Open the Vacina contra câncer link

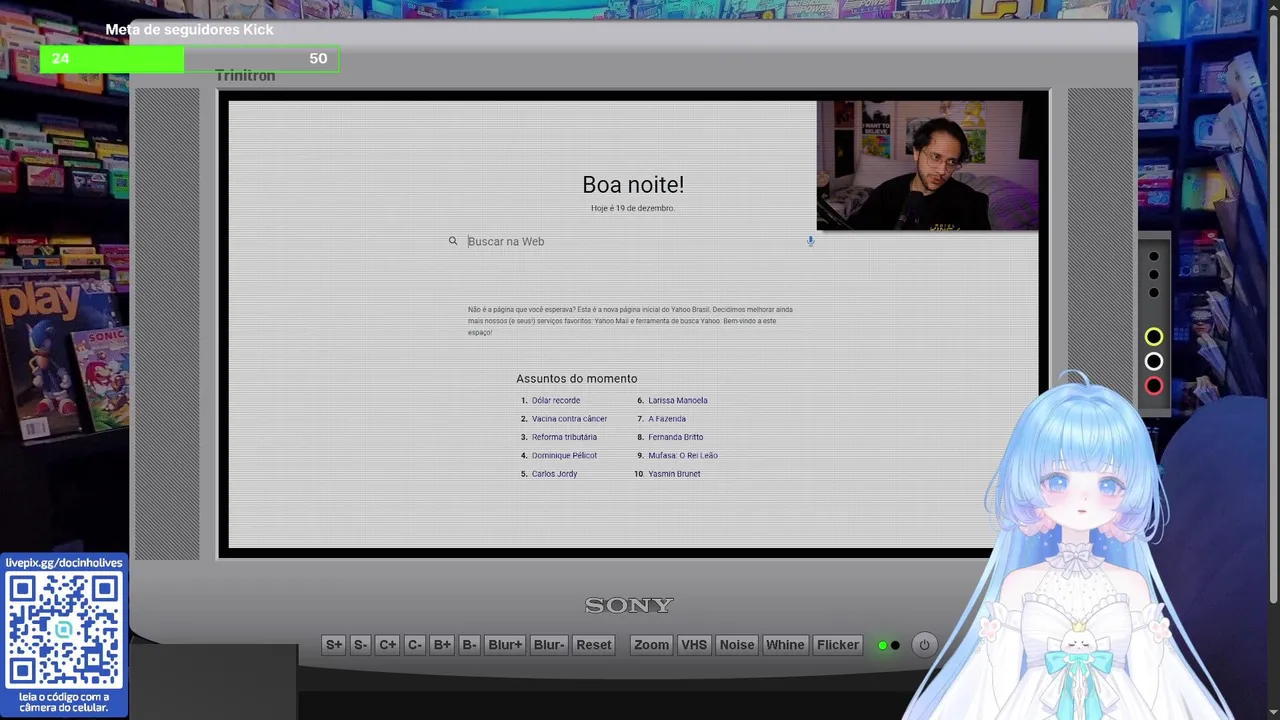click(x=569, y=419)
